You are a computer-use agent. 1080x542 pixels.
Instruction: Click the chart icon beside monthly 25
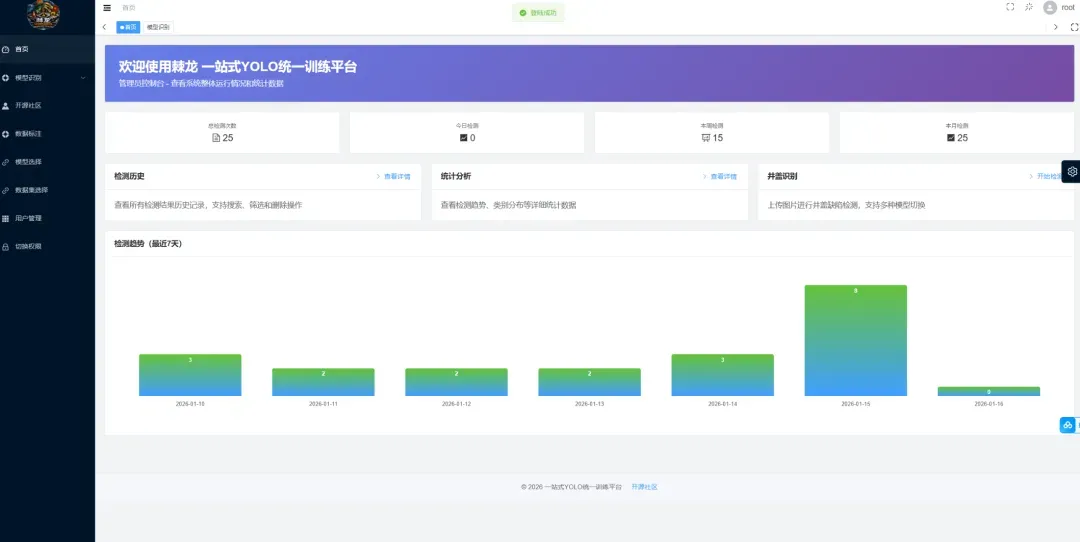coord(951,138)
